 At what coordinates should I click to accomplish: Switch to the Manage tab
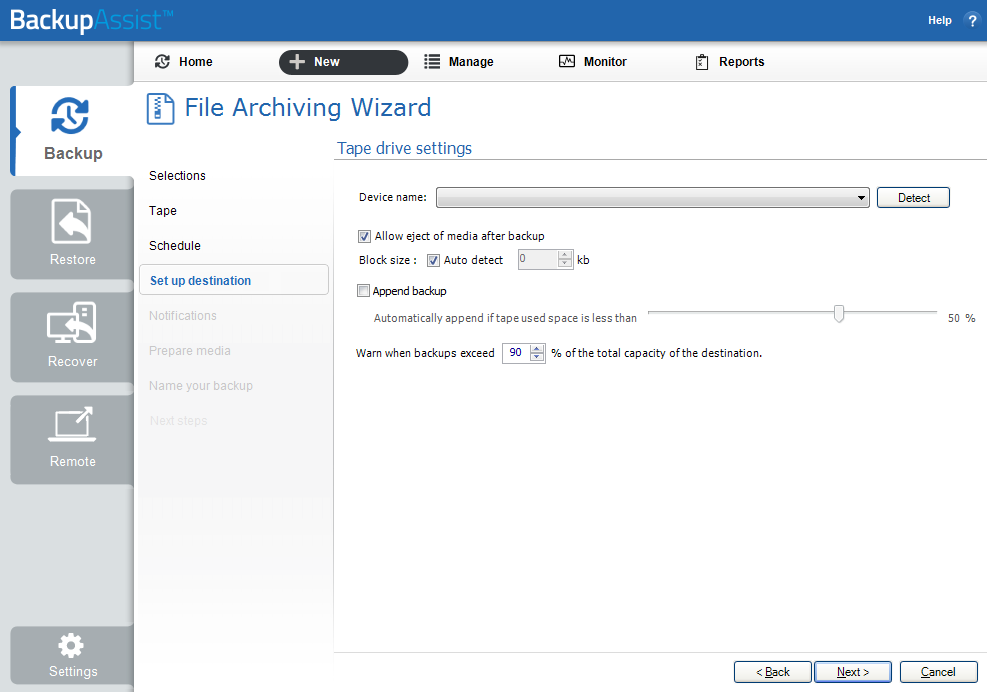click(x=459, y=61)
